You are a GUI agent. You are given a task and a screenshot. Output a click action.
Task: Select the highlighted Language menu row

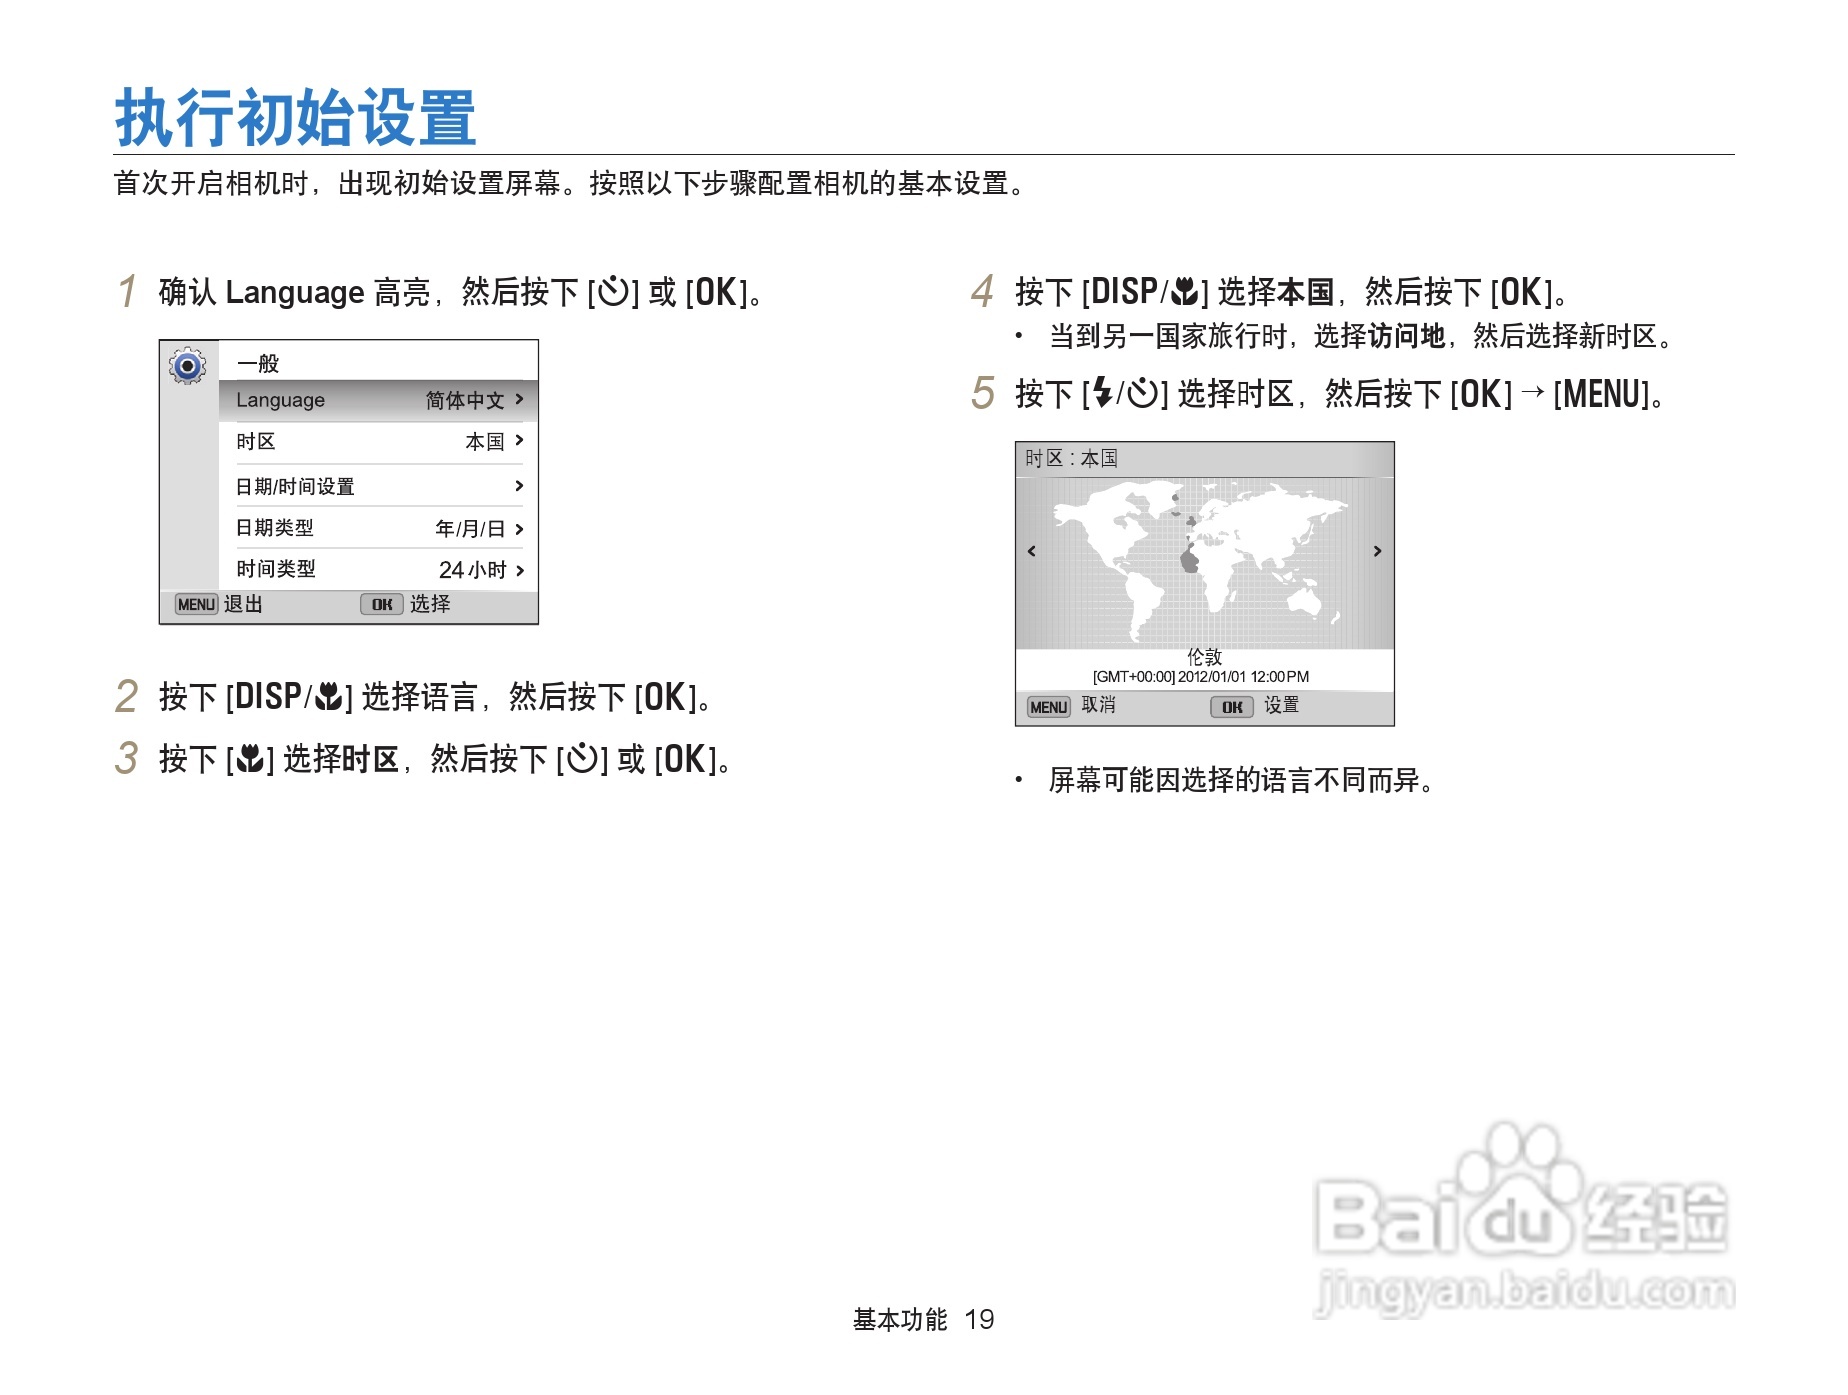click(x=379, y=400)
